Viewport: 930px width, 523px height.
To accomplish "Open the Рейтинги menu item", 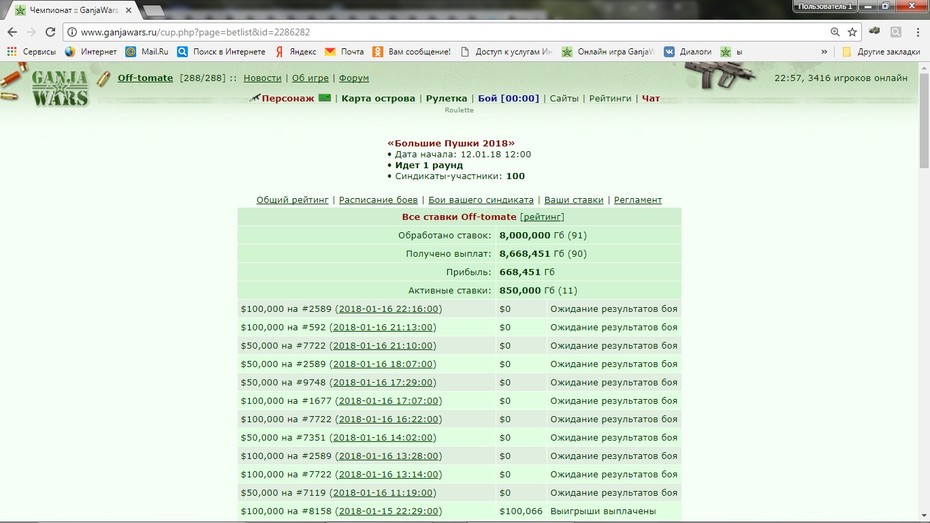I will pyautogui.click(x=610, y=98).
